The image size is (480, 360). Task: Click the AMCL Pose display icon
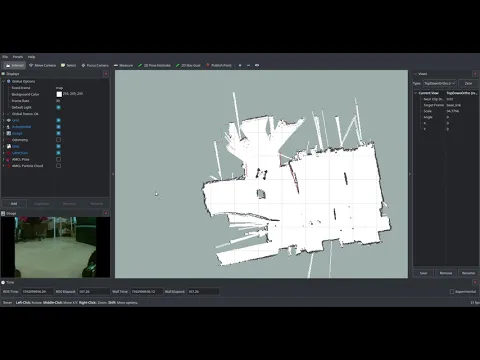[x=9, y=159]
